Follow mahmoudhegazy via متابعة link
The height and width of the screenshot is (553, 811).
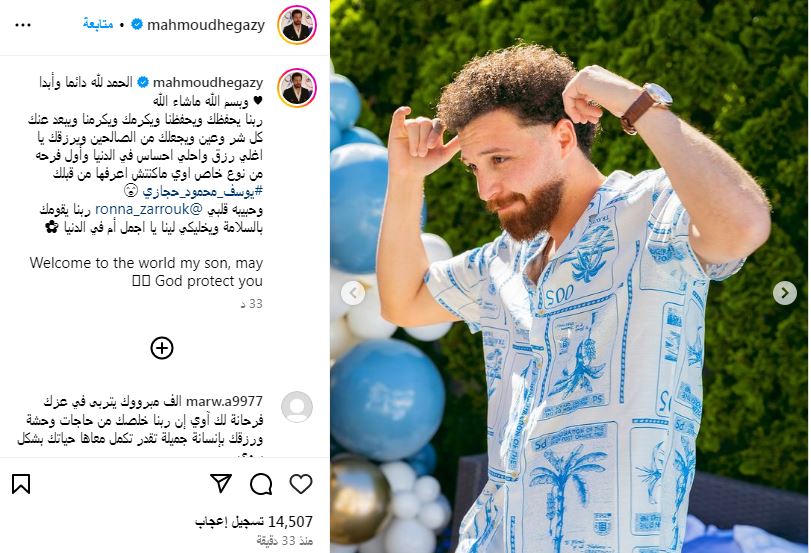click(98, 24)
